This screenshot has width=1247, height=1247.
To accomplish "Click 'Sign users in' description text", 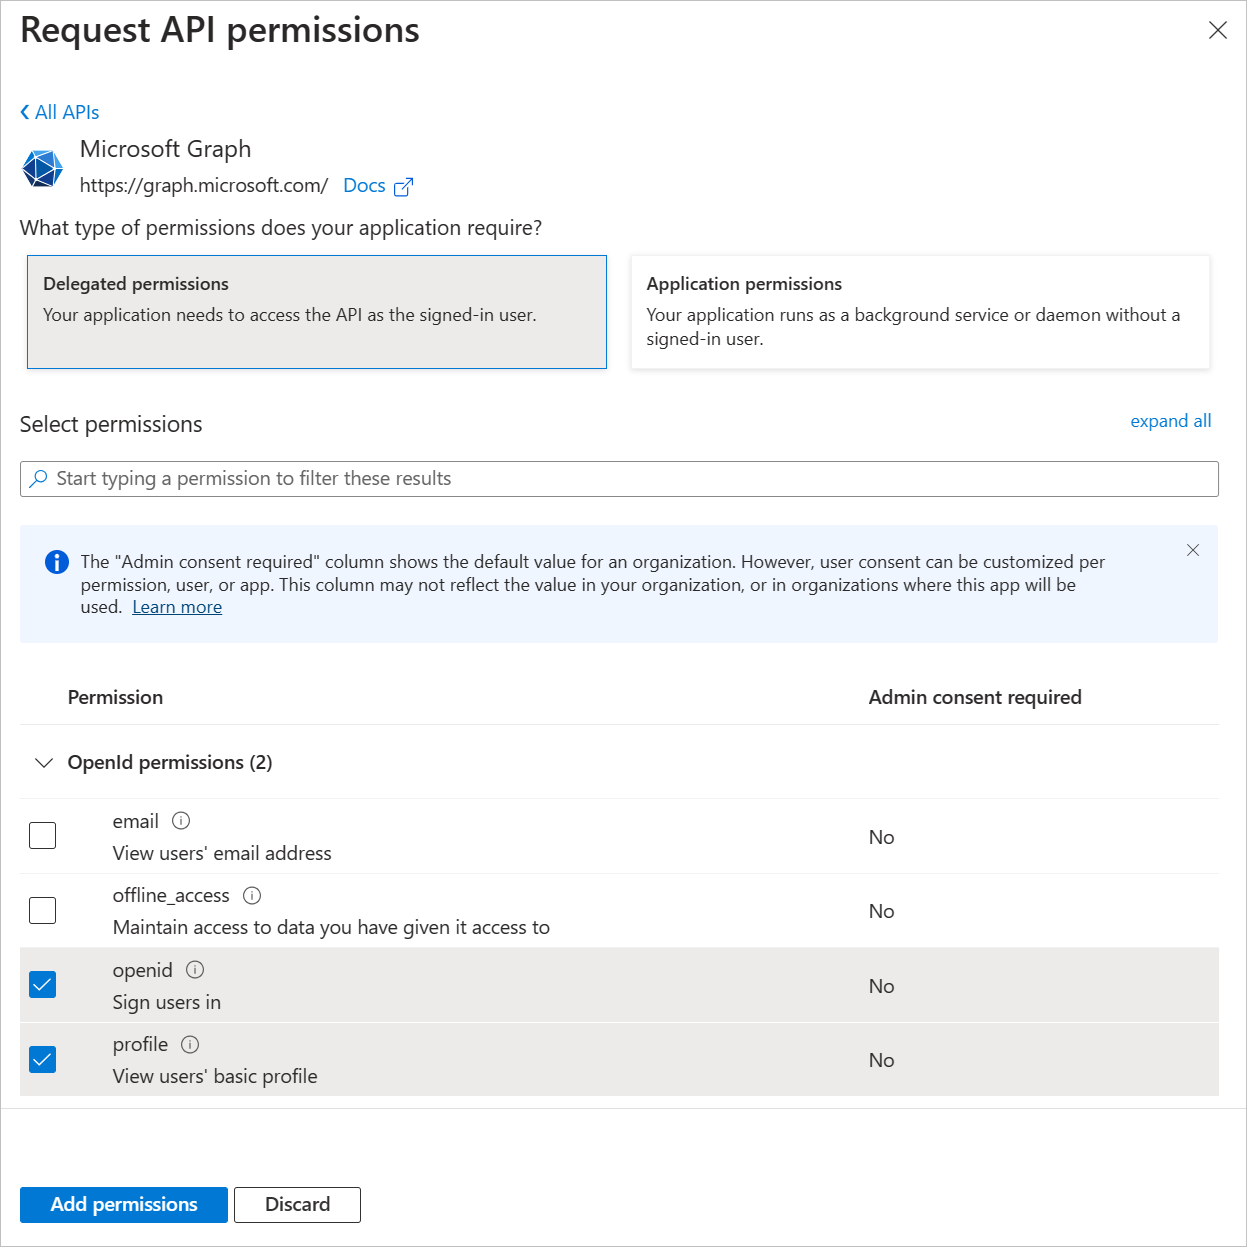I will pos(167,1003).
